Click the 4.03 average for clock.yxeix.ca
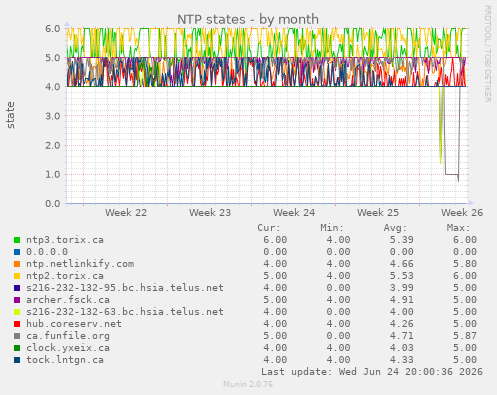 click(x=402, y=348)
